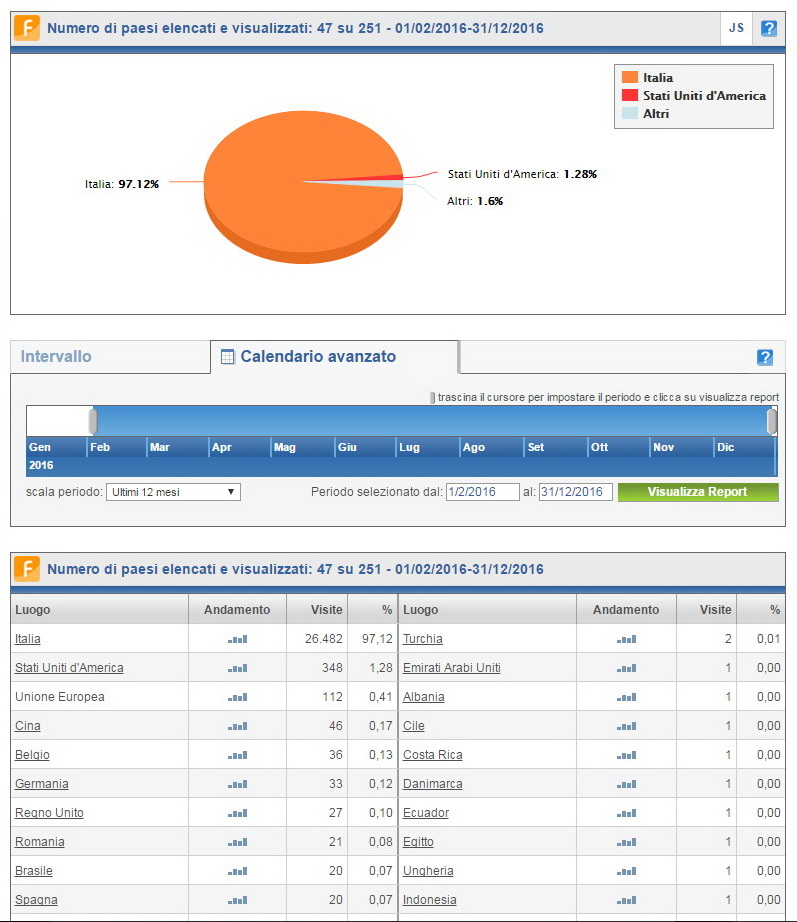Open the Cile country link
Viewport: 797px width, 922px height.
point(413,726)
